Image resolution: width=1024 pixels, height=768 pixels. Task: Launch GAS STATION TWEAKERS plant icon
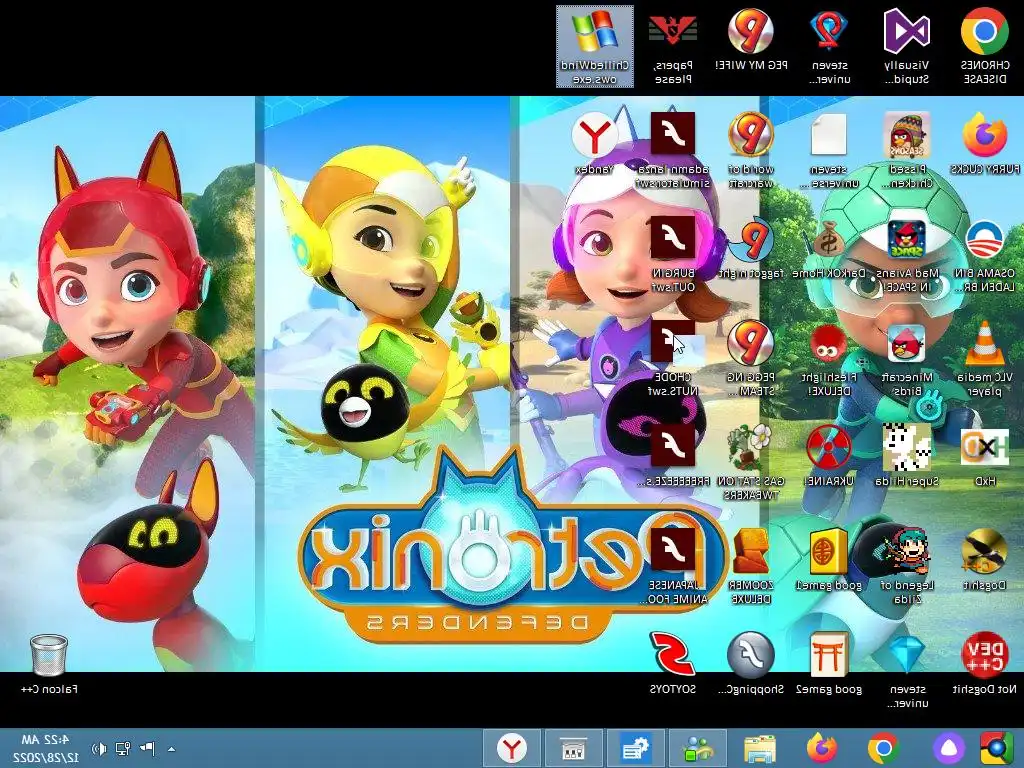coord(751,462)
